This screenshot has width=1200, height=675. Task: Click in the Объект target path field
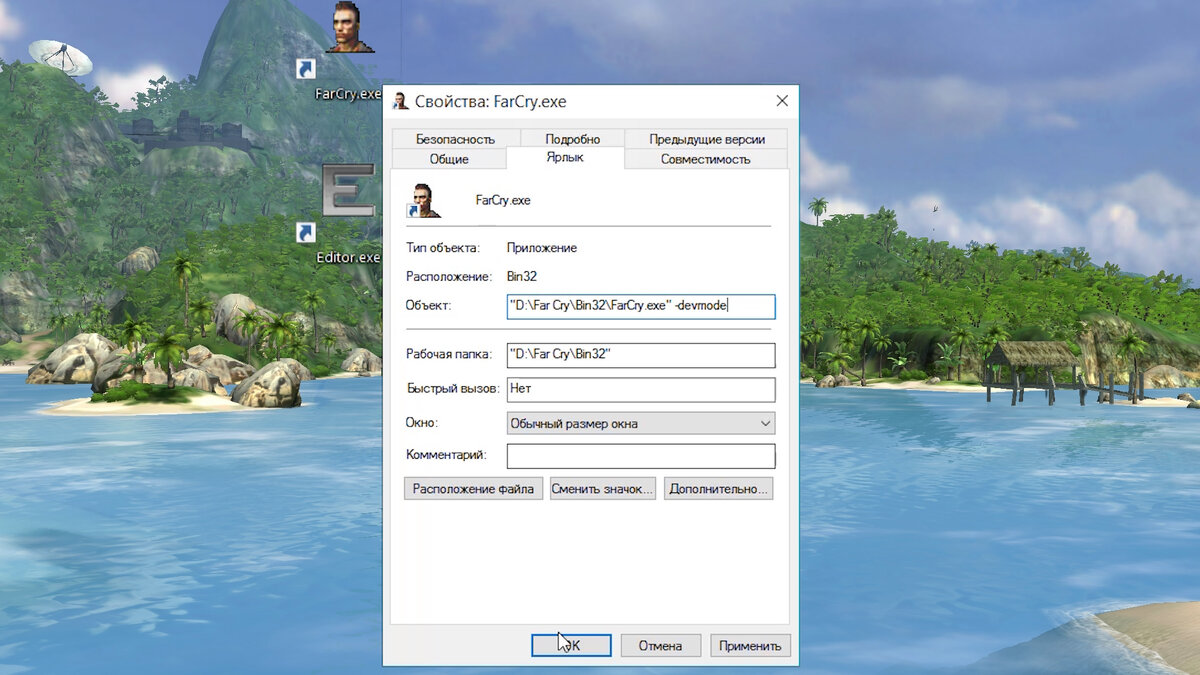pyautogui.click(x=641, y=306)
